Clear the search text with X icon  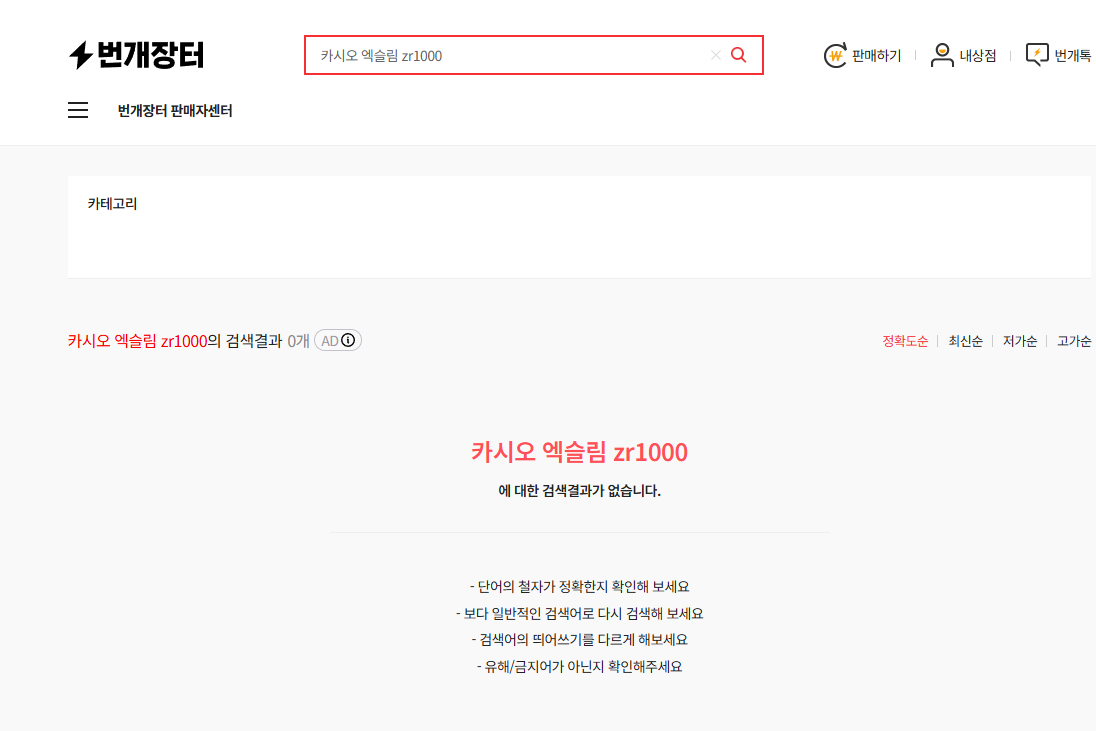715,55
